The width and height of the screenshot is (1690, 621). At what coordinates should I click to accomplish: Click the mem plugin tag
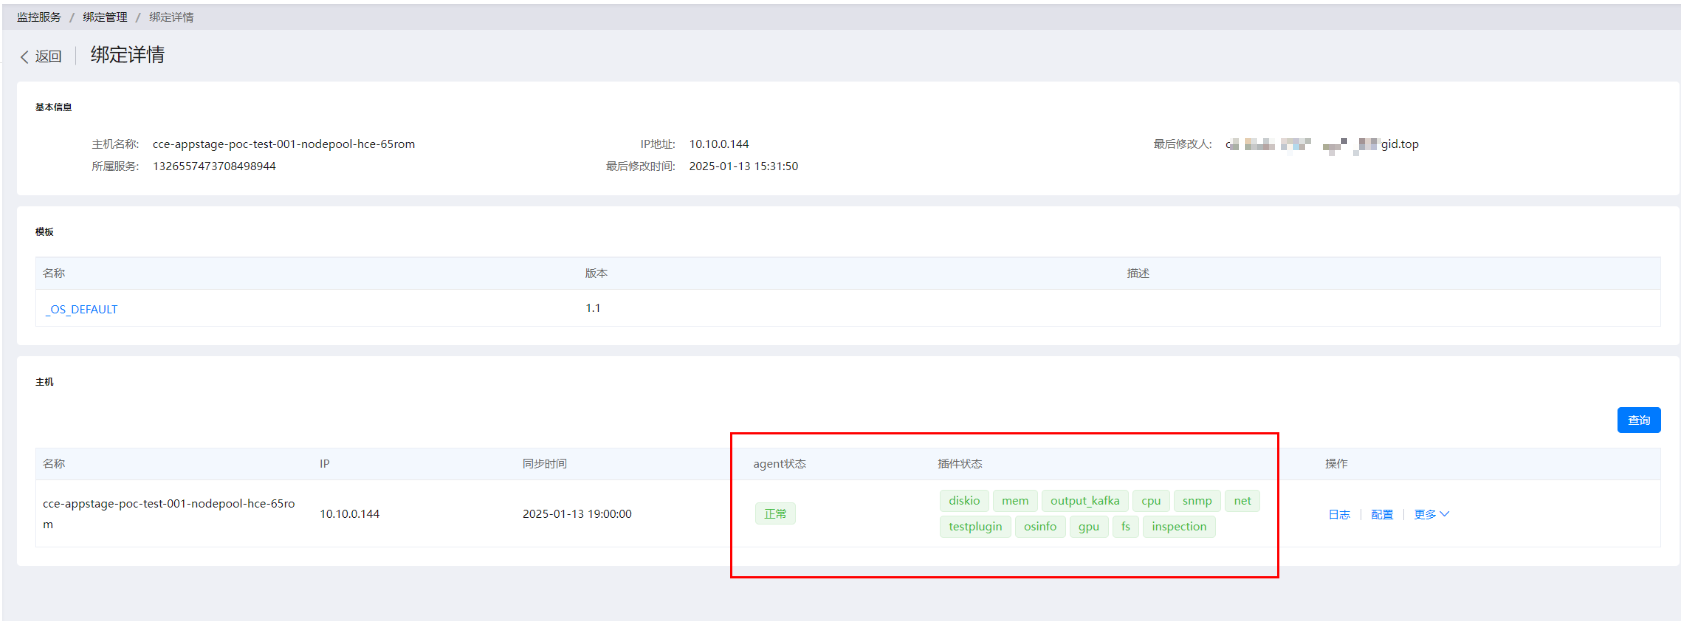(x=1015, y=501)
